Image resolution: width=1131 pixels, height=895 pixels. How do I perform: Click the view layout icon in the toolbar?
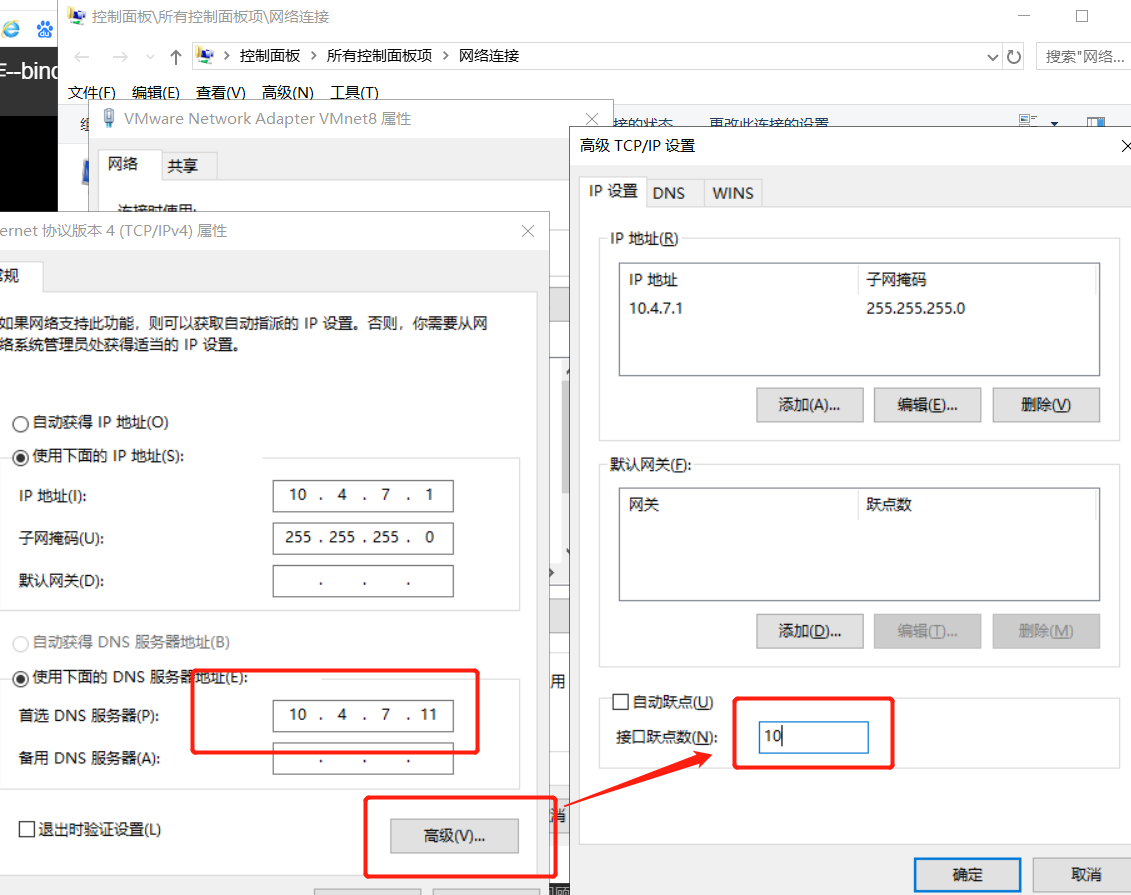[x=1027, y=122]
